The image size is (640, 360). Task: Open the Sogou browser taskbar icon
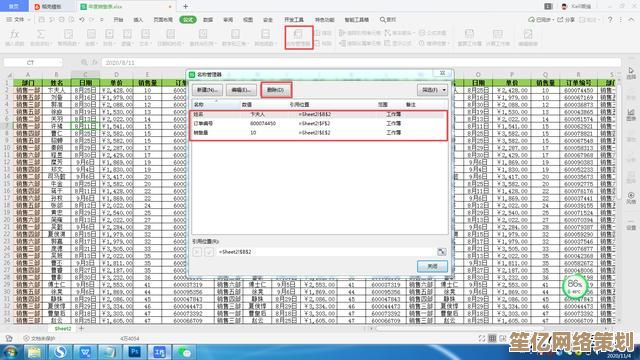point(60,352)
